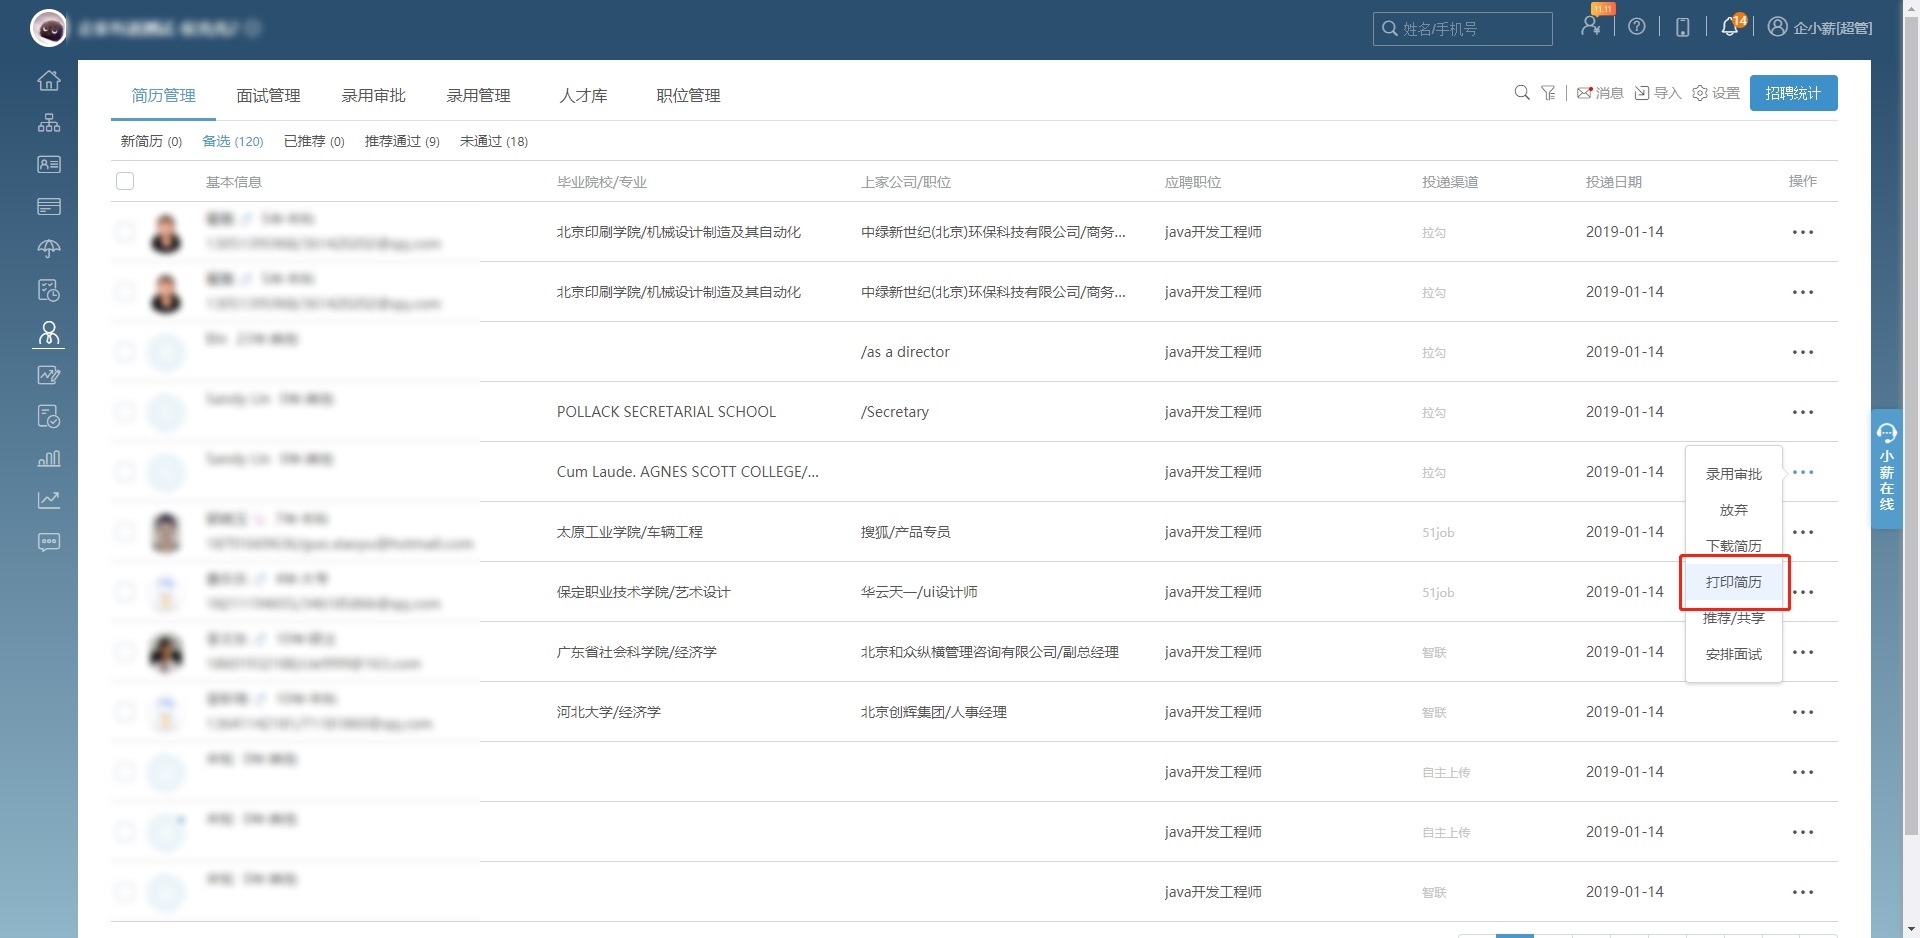
Task: Open the bar chart statistics sidebar icon
Action: pyautogui.click(x=48, y=458)
